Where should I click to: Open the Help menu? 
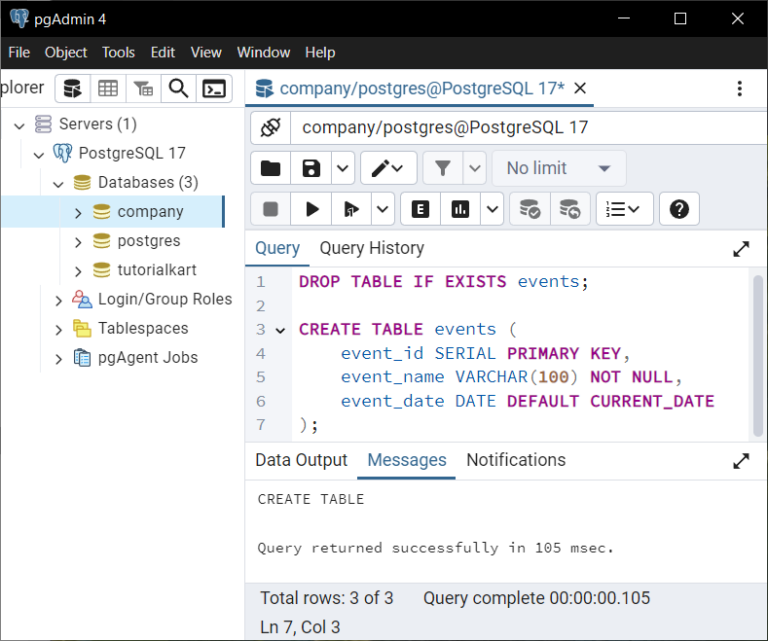coord(320,52)
